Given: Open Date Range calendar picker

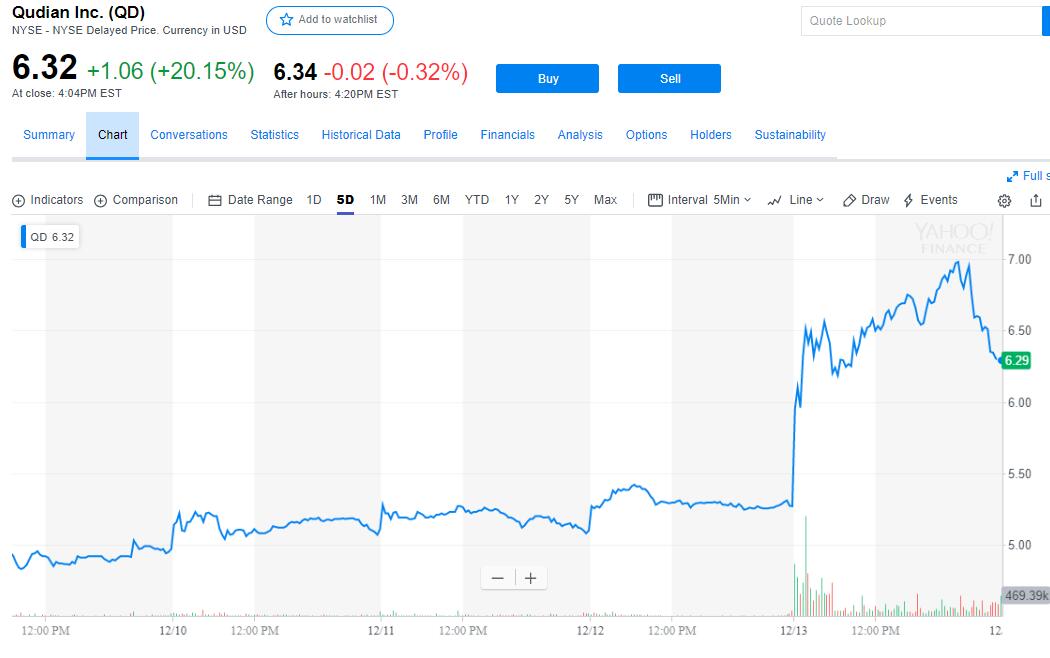Looking at the screenshot, I should point(250,200).
